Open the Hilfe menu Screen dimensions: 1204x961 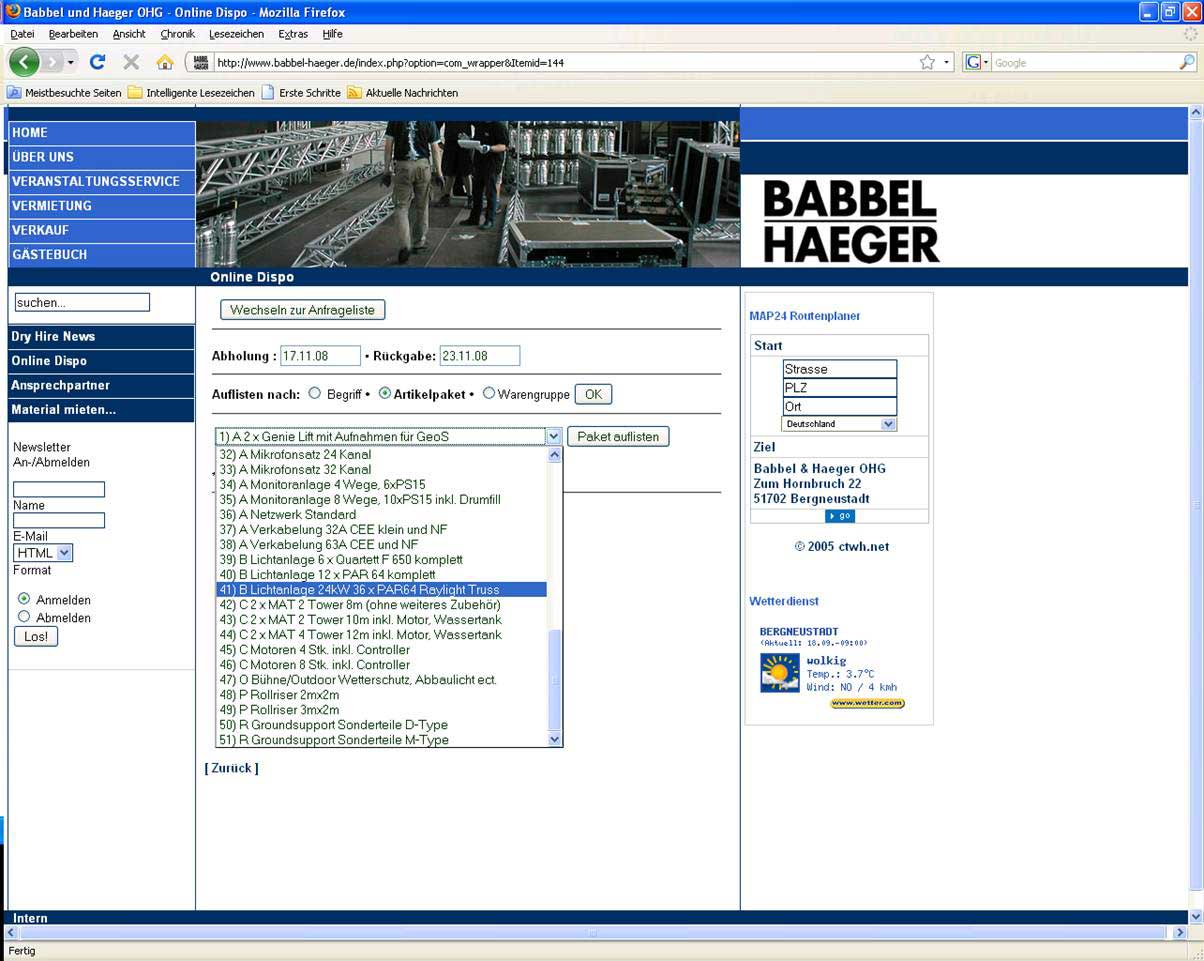[x=332, y=34]
